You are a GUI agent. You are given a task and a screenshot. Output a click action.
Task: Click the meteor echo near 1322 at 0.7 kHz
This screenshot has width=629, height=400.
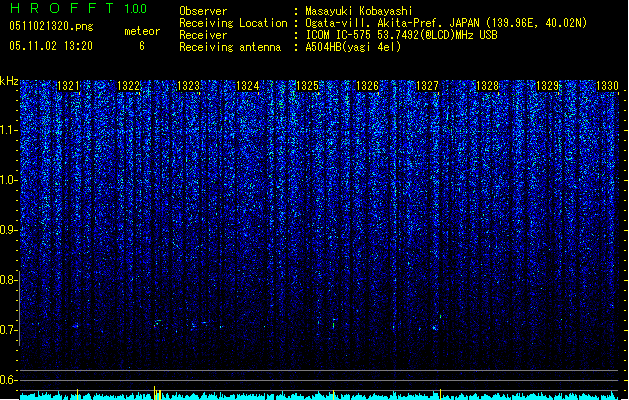click(x=157, y=323)
